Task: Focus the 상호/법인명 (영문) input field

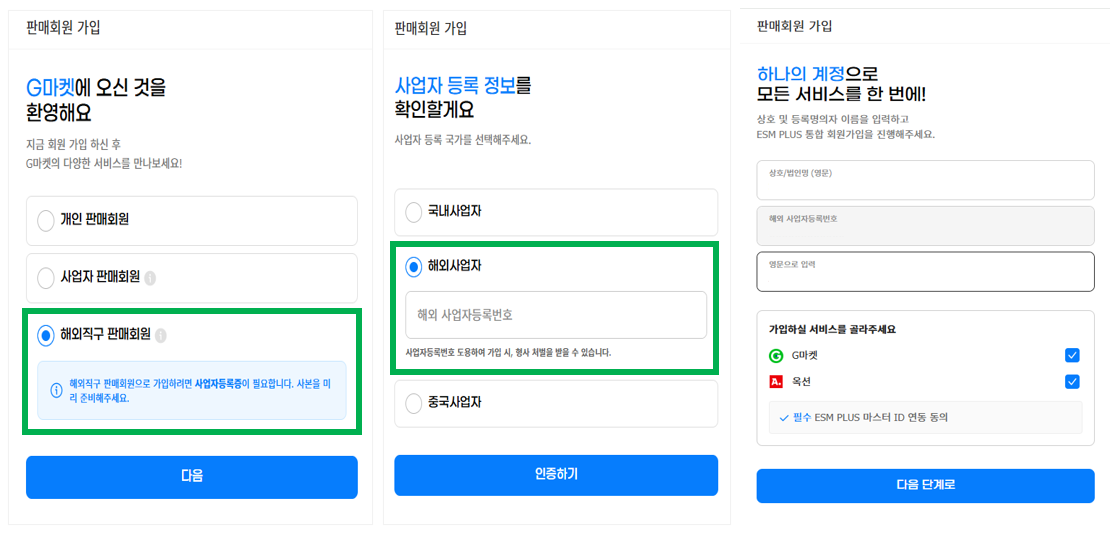Action: tap(925, 180)
